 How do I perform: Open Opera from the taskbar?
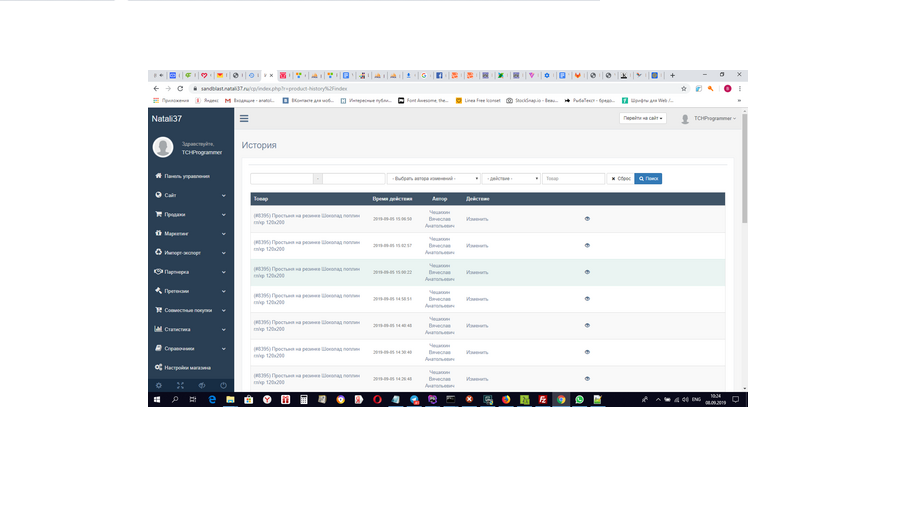378,400
